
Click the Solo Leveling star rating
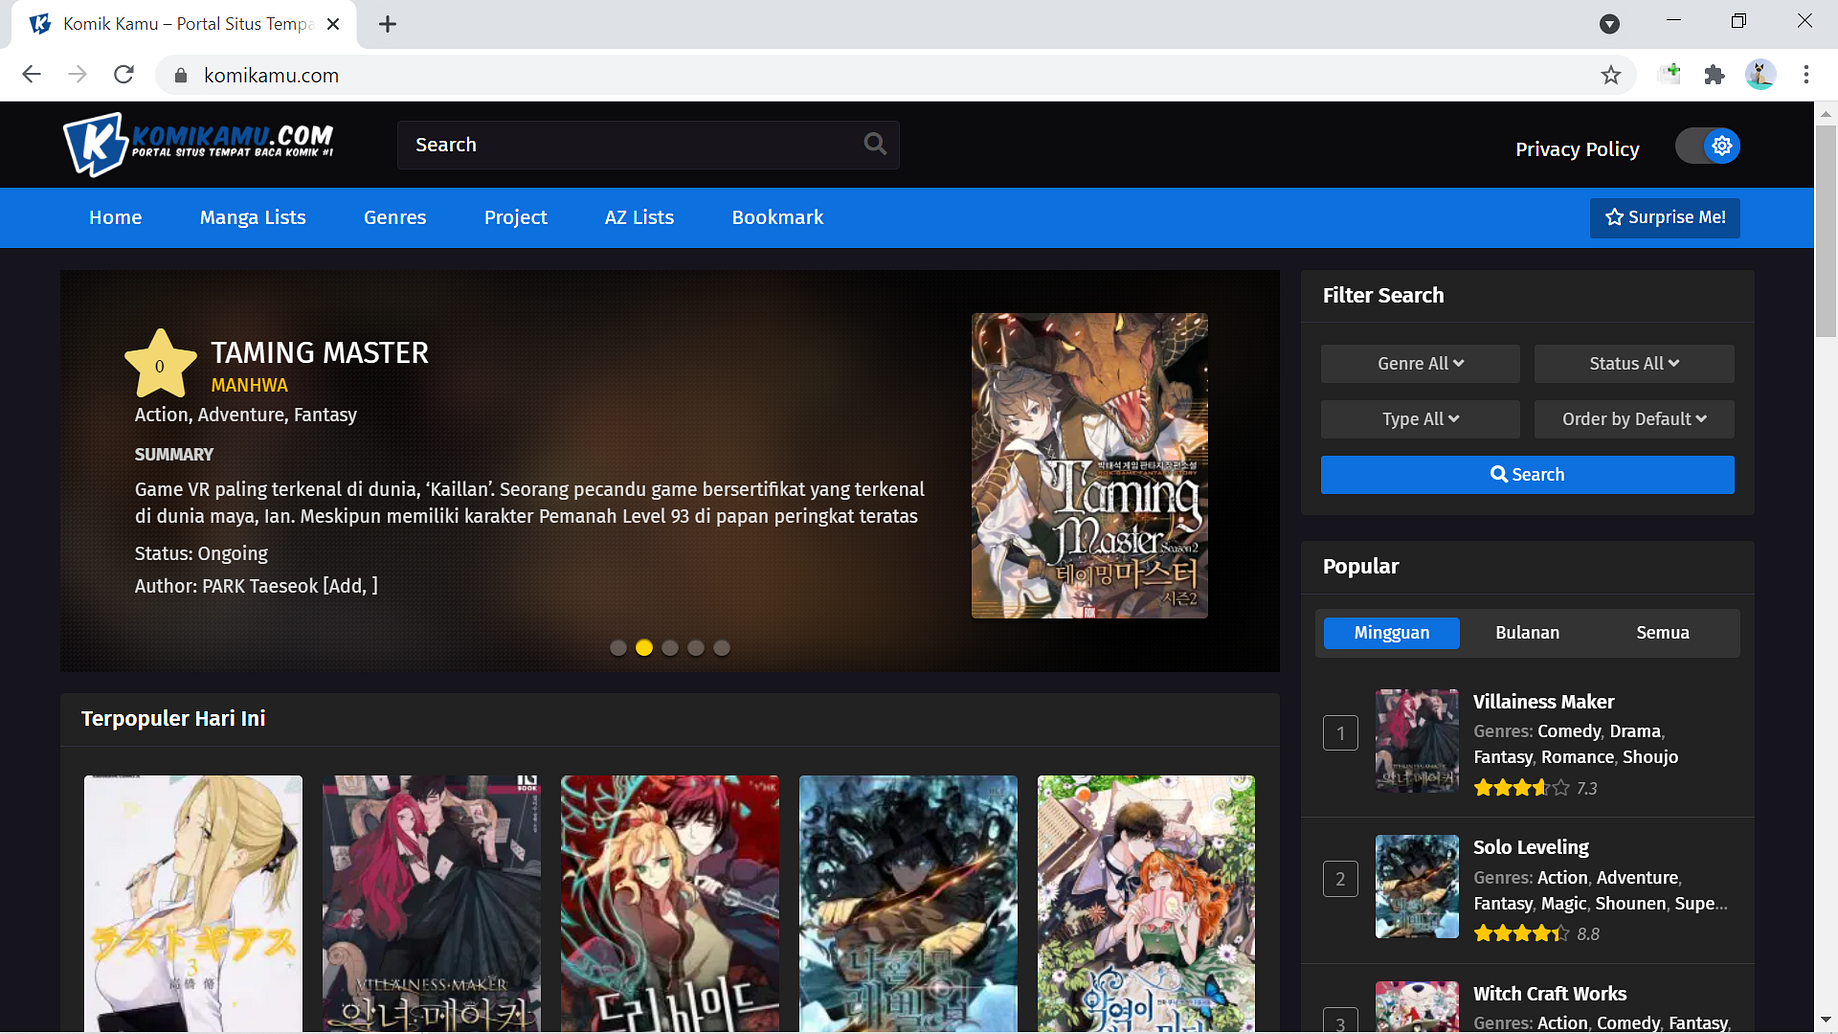[x=1521, y=934]
